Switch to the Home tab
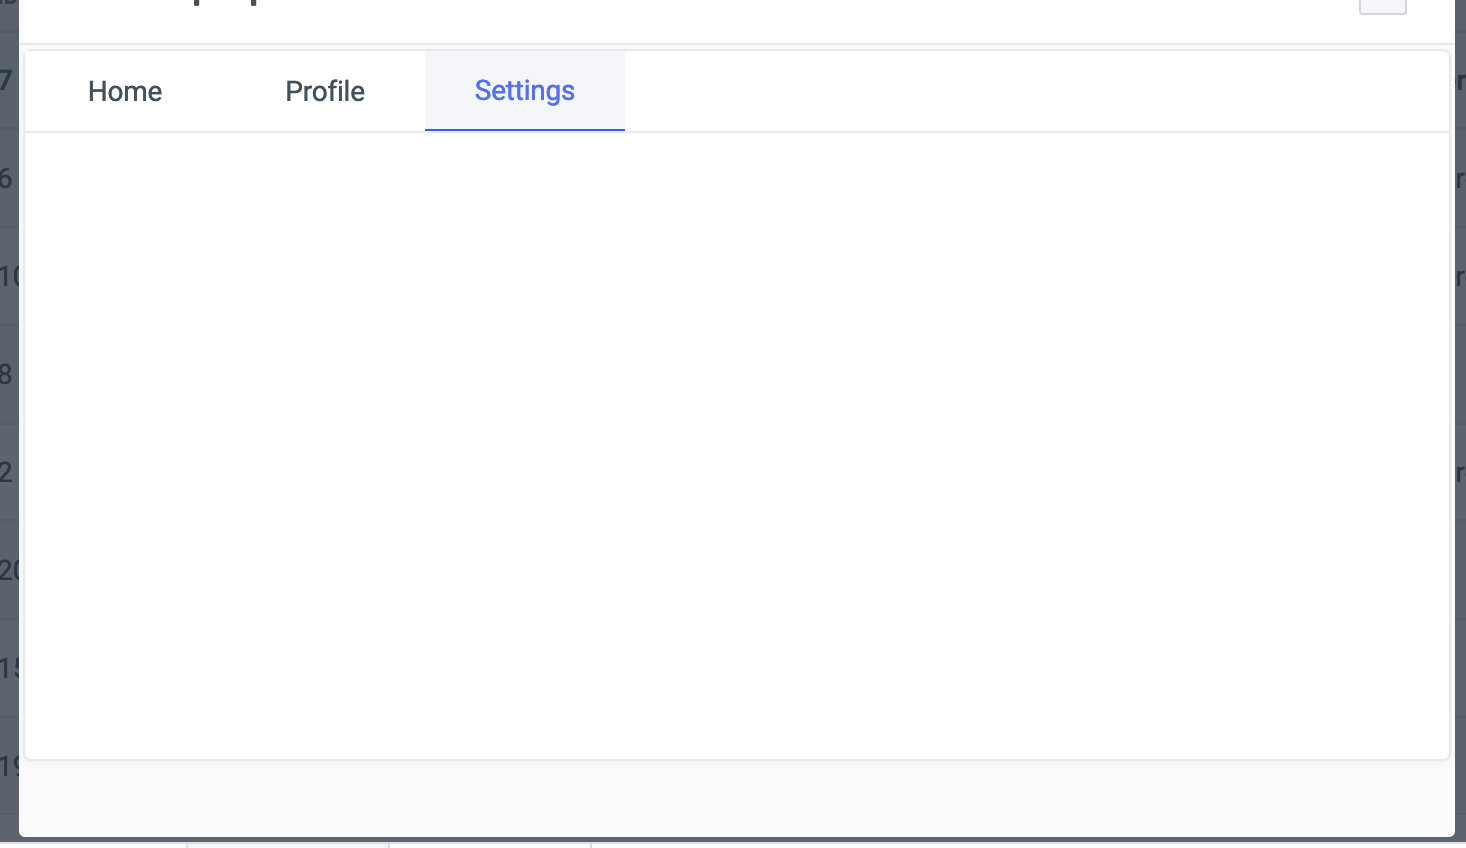This screenshot has width=1466, height=848. 124,91
